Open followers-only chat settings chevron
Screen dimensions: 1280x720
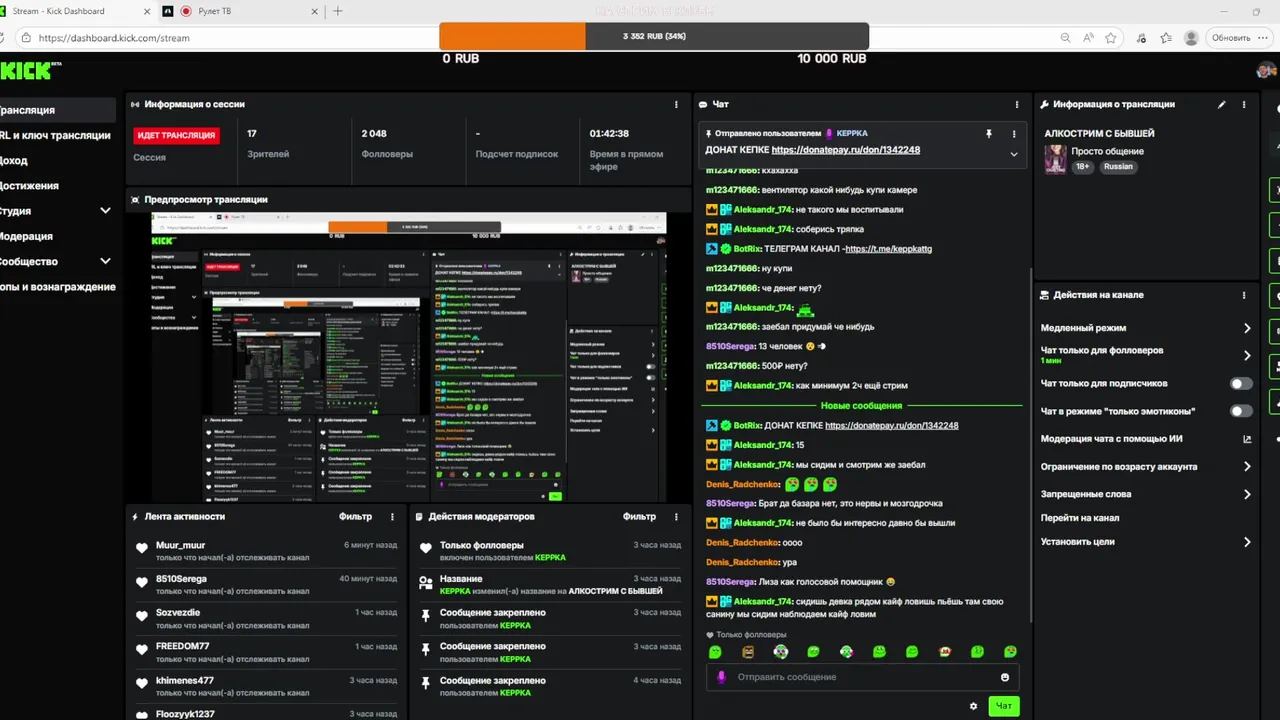(x=1247, y=355)
